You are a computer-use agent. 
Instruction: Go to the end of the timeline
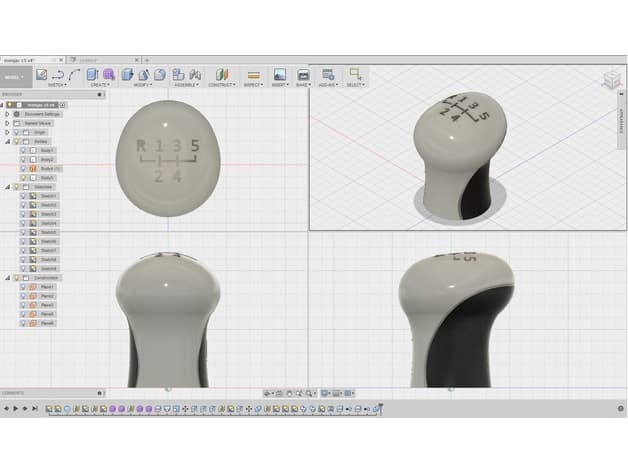pyautogui.click(x=35, y=408)
